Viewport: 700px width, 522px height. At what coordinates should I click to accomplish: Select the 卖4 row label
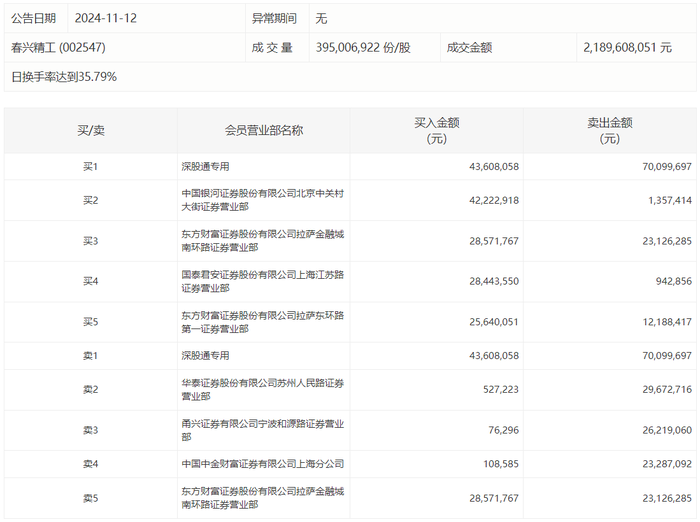click(x=90, y=464)
